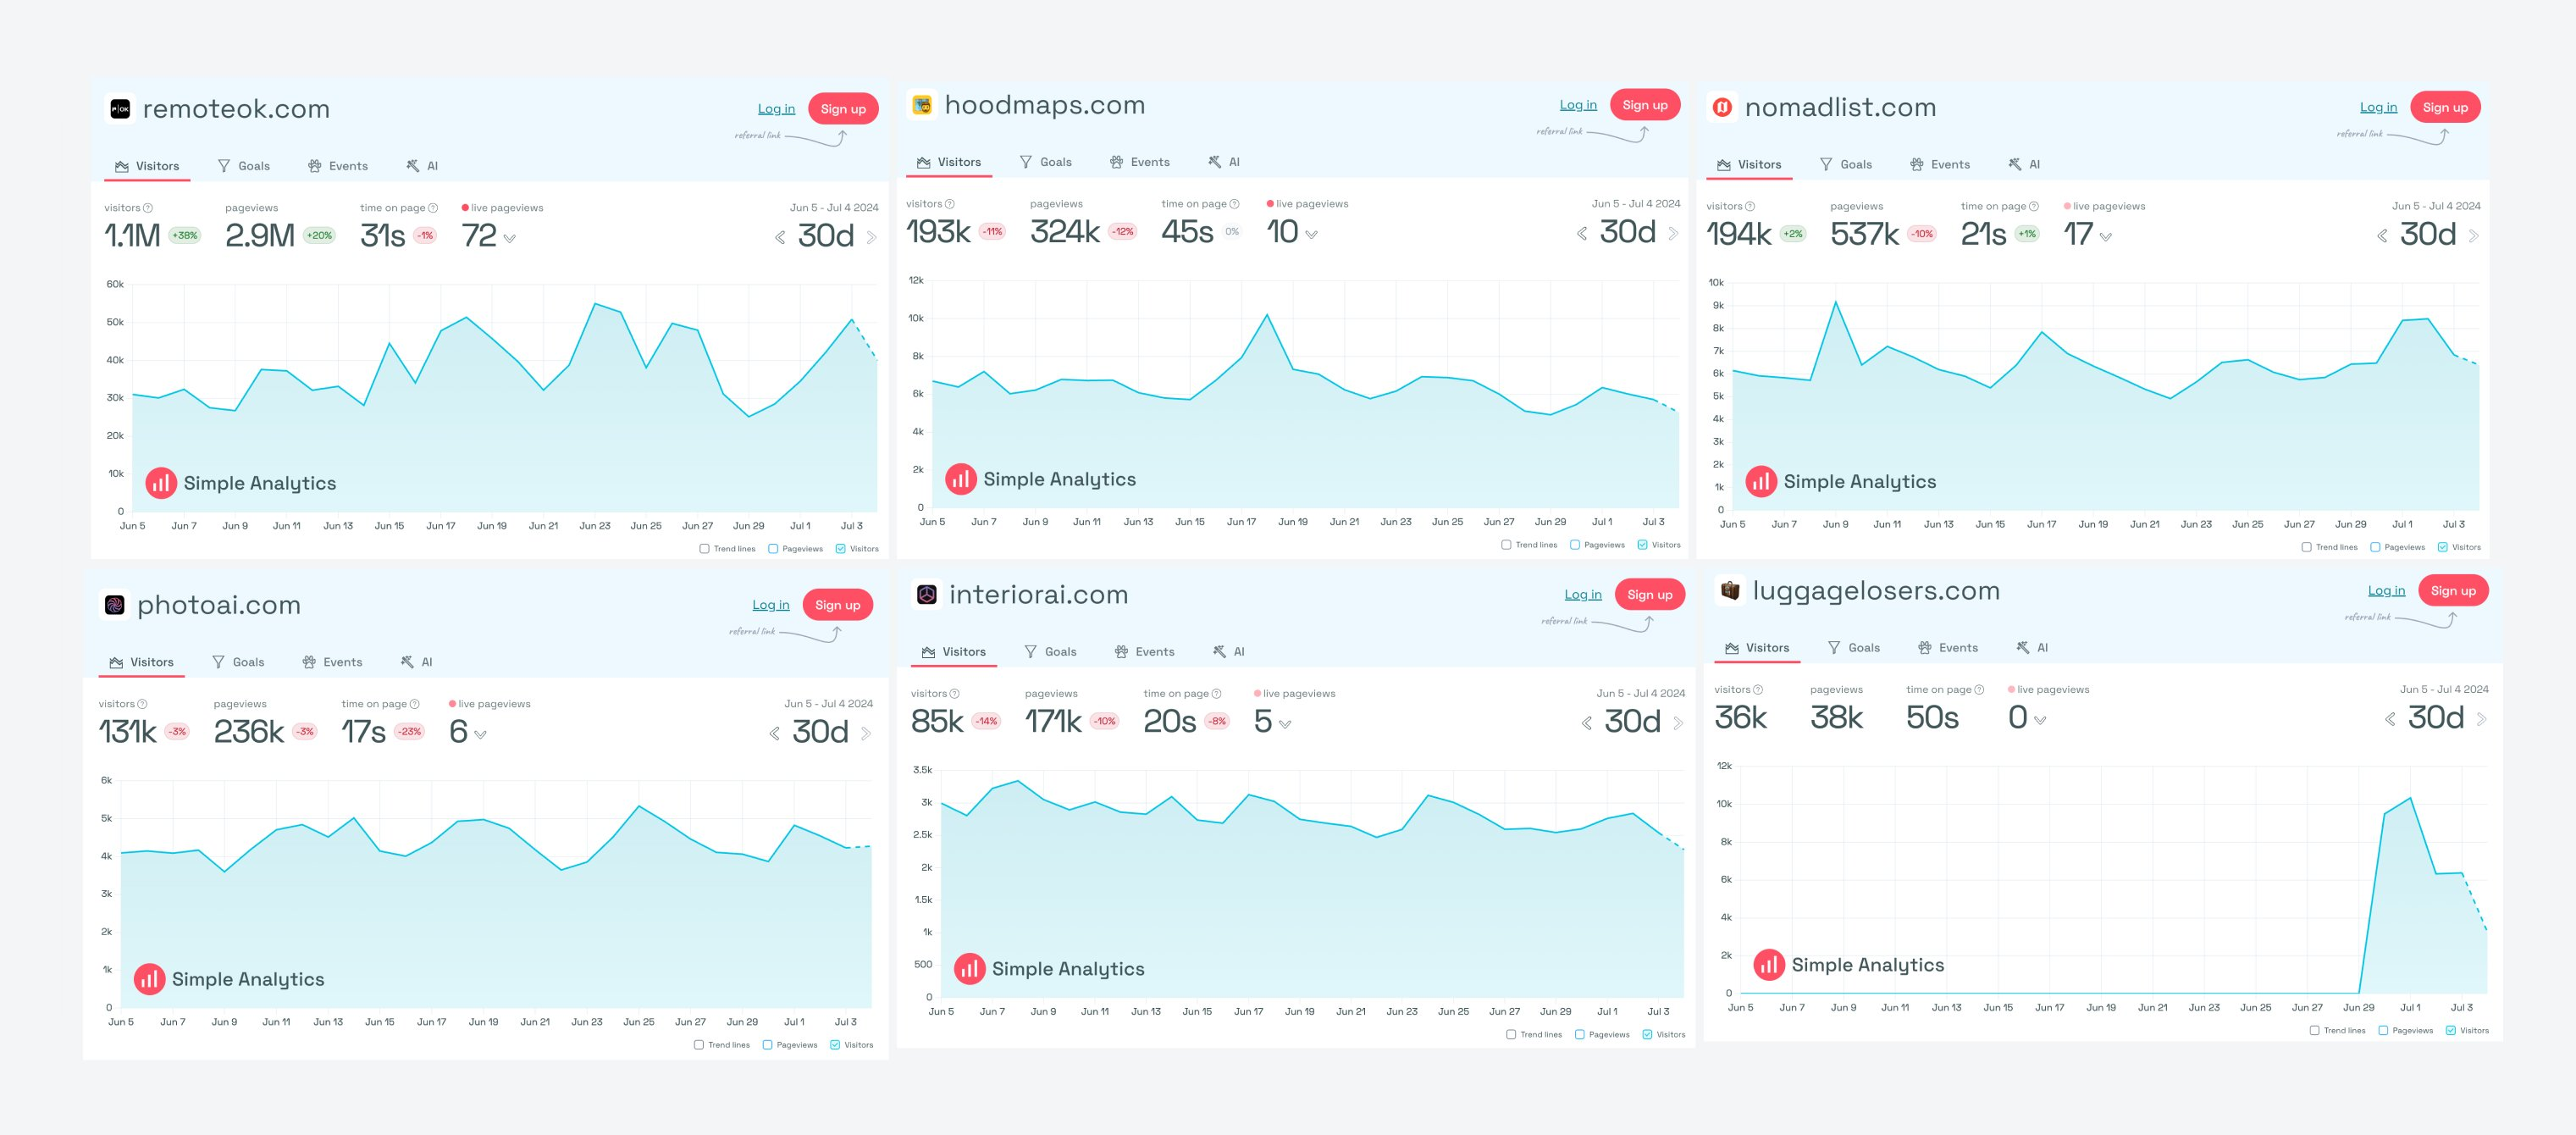Go to next 30d period in nomadlist panel
The width and height of the screenshot is (2576, 1135).
click(x=2473, y=236)
